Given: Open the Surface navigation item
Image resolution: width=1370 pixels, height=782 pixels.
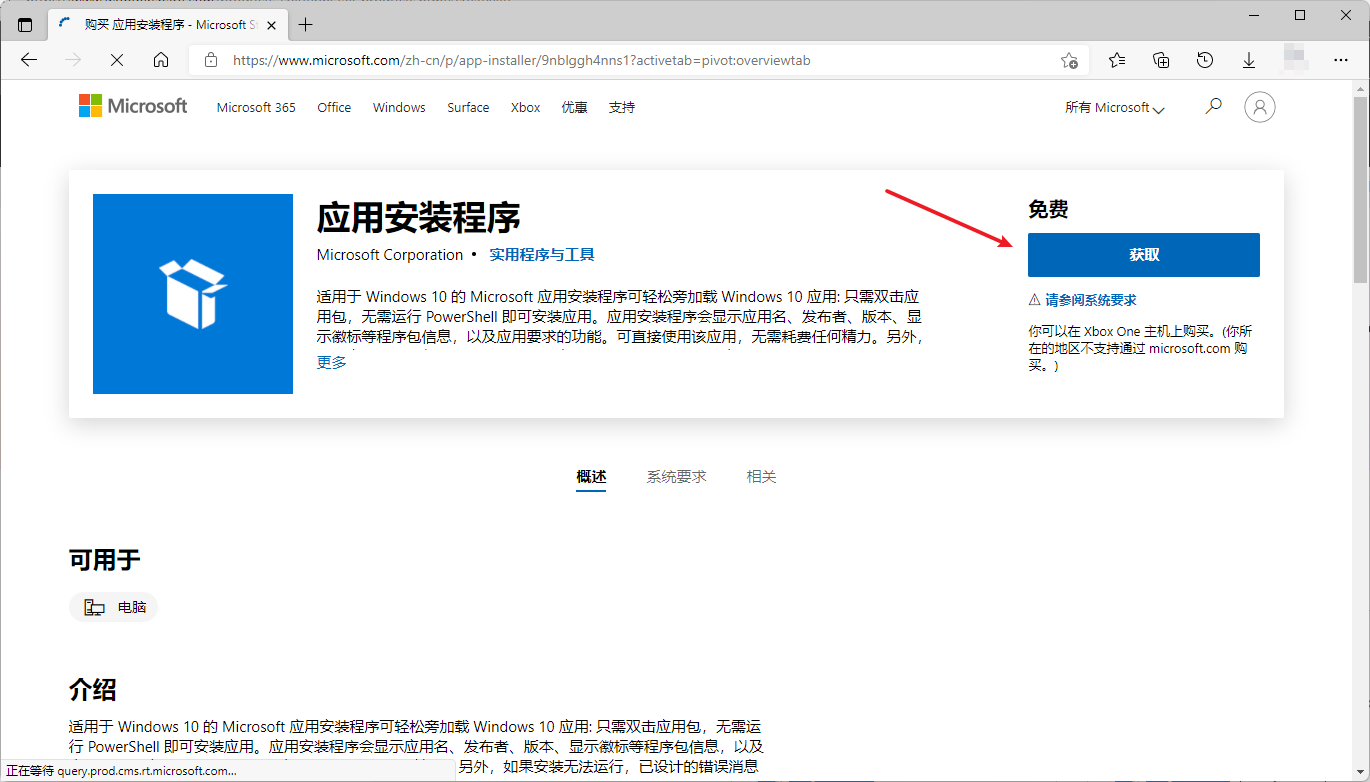Looking at the screenshot, I should tap(468, 108).
